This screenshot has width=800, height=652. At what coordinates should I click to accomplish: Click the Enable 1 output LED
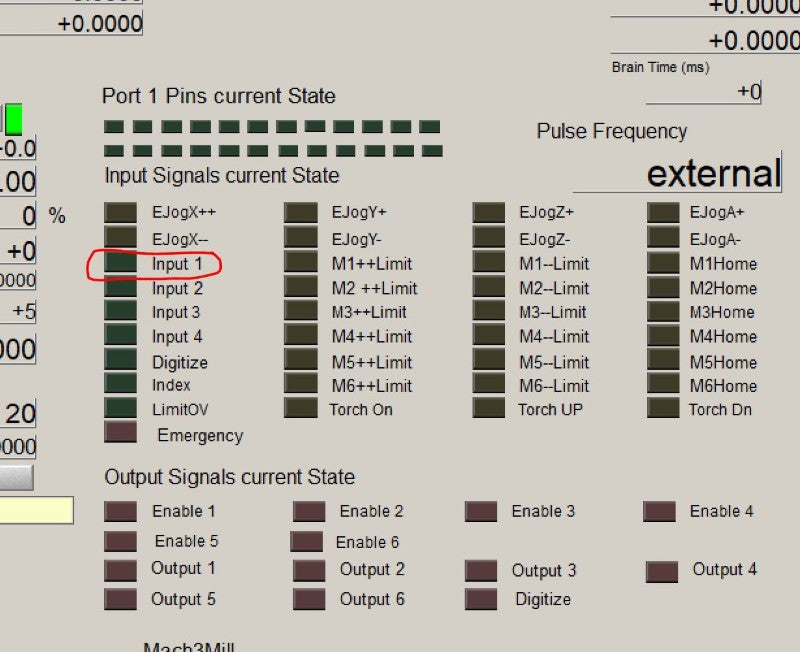(121, 511)
